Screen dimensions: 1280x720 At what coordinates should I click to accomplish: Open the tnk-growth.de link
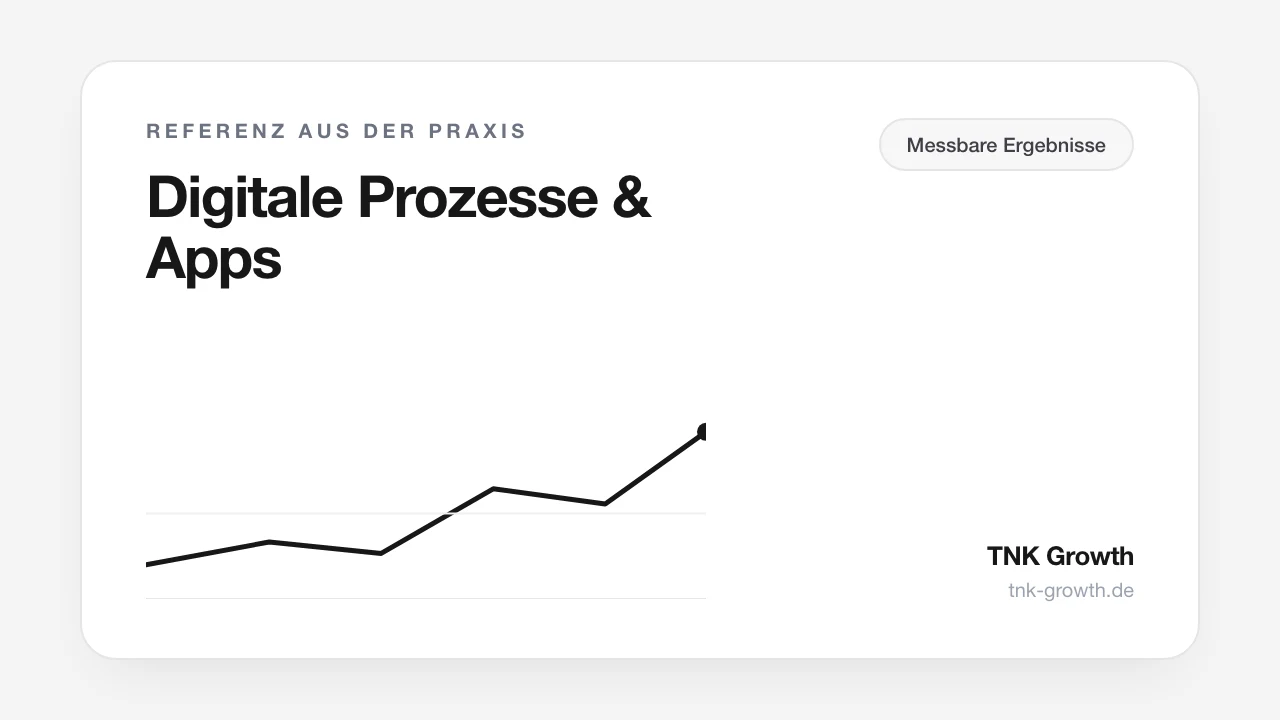(1071, 590)
